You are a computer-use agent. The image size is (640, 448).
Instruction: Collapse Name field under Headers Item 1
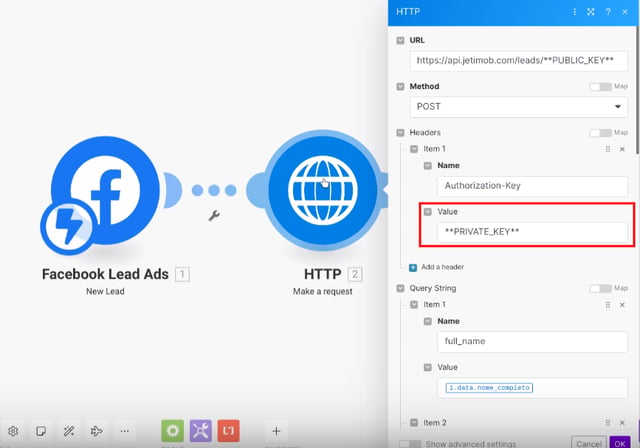click(427, 166)
